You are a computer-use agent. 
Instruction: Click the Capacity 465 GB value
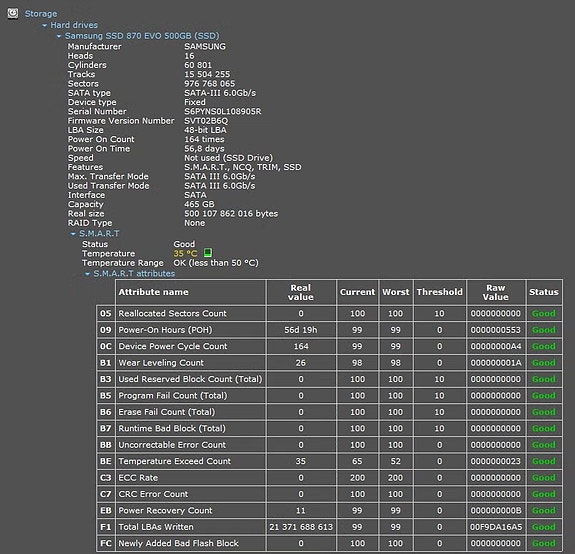pos(199,204)
